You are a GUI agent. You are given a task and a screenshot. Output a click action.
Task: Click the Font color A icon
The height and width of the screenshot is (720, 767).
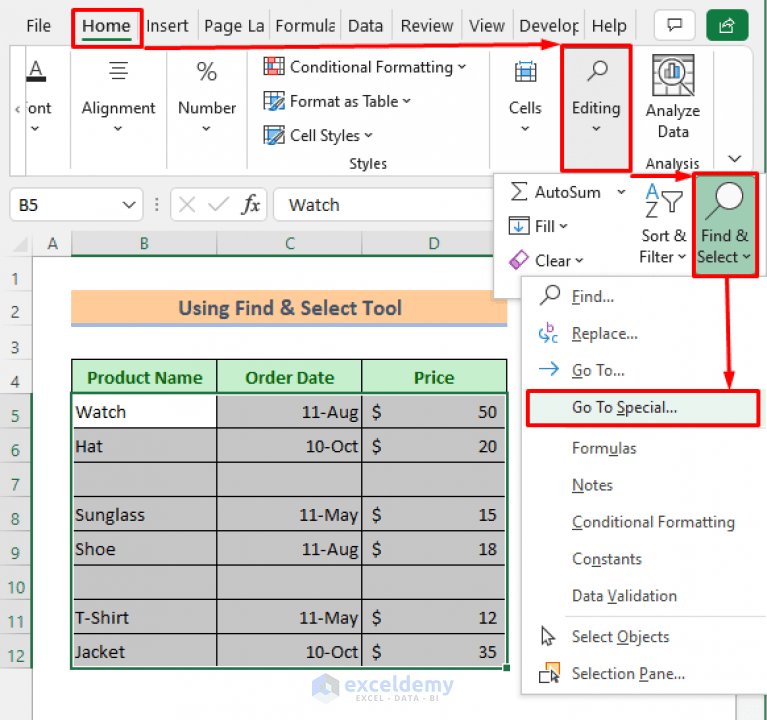(x=36, y=71)
